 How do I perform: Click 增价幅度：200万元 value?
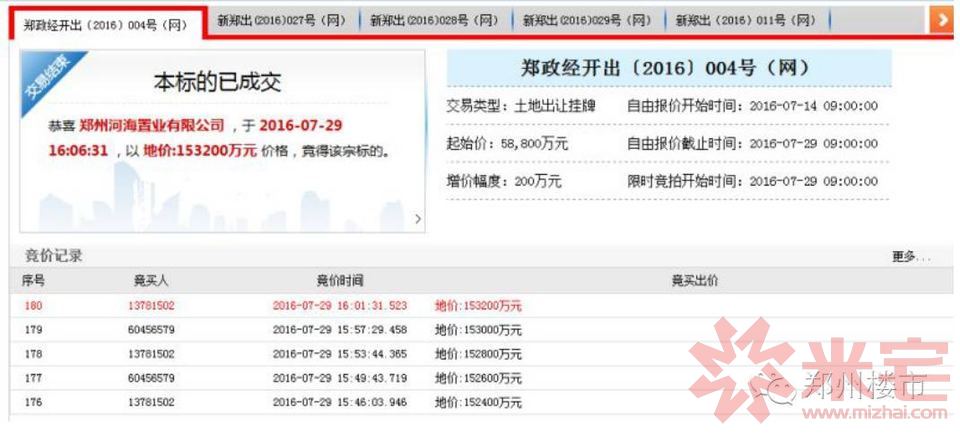pos(504,182)
